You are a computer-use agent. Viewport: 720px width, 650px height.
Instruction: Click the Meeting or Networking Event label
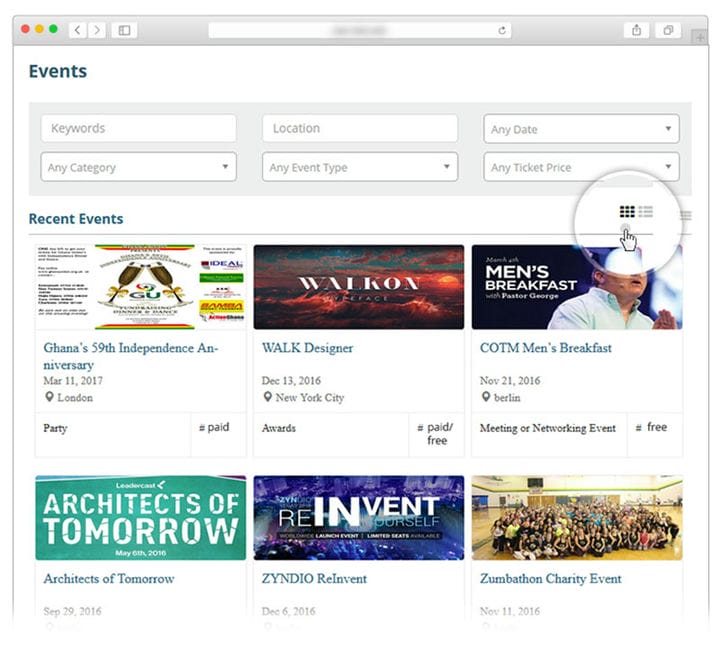click(x=547, y=428)
